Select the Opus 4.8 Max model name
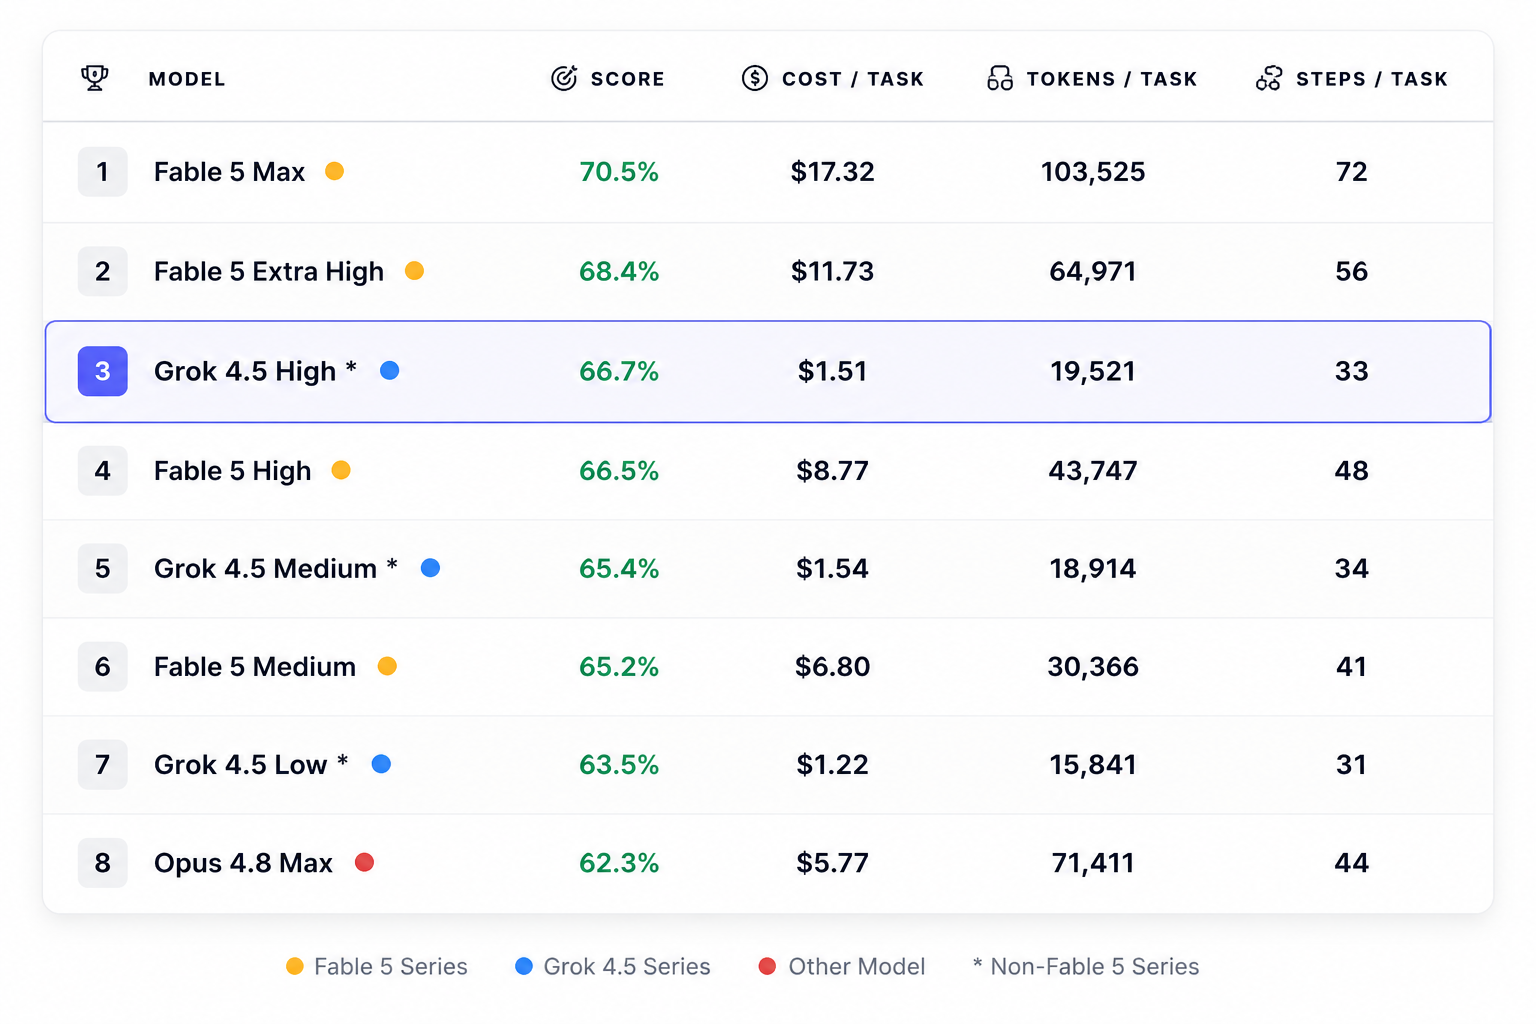 point(243,863)
